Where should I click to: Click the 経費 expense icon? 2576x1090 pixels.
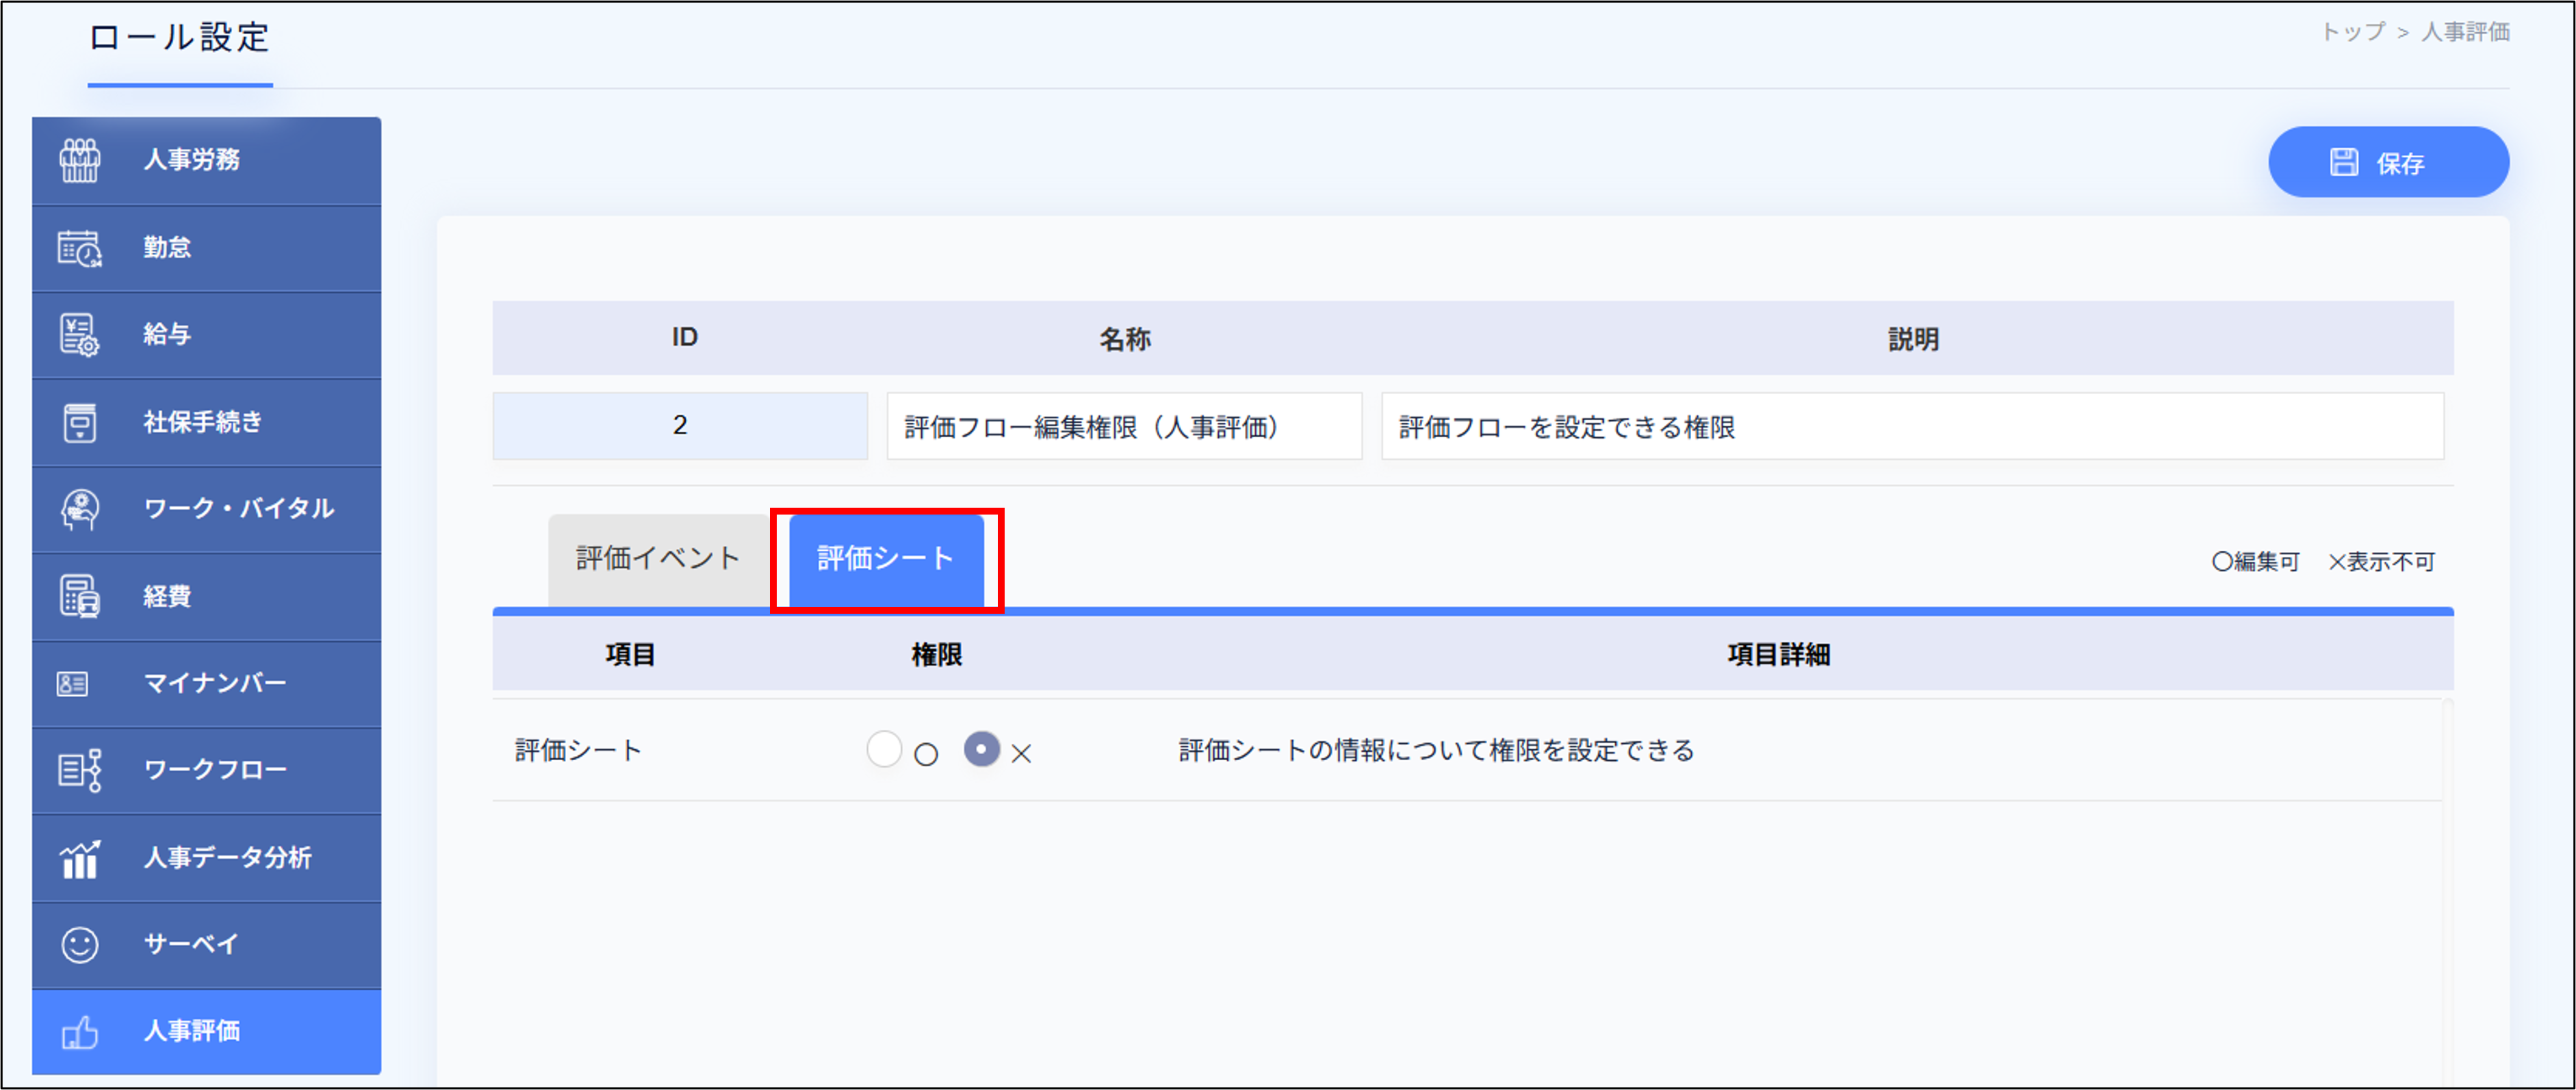(80, 596)
